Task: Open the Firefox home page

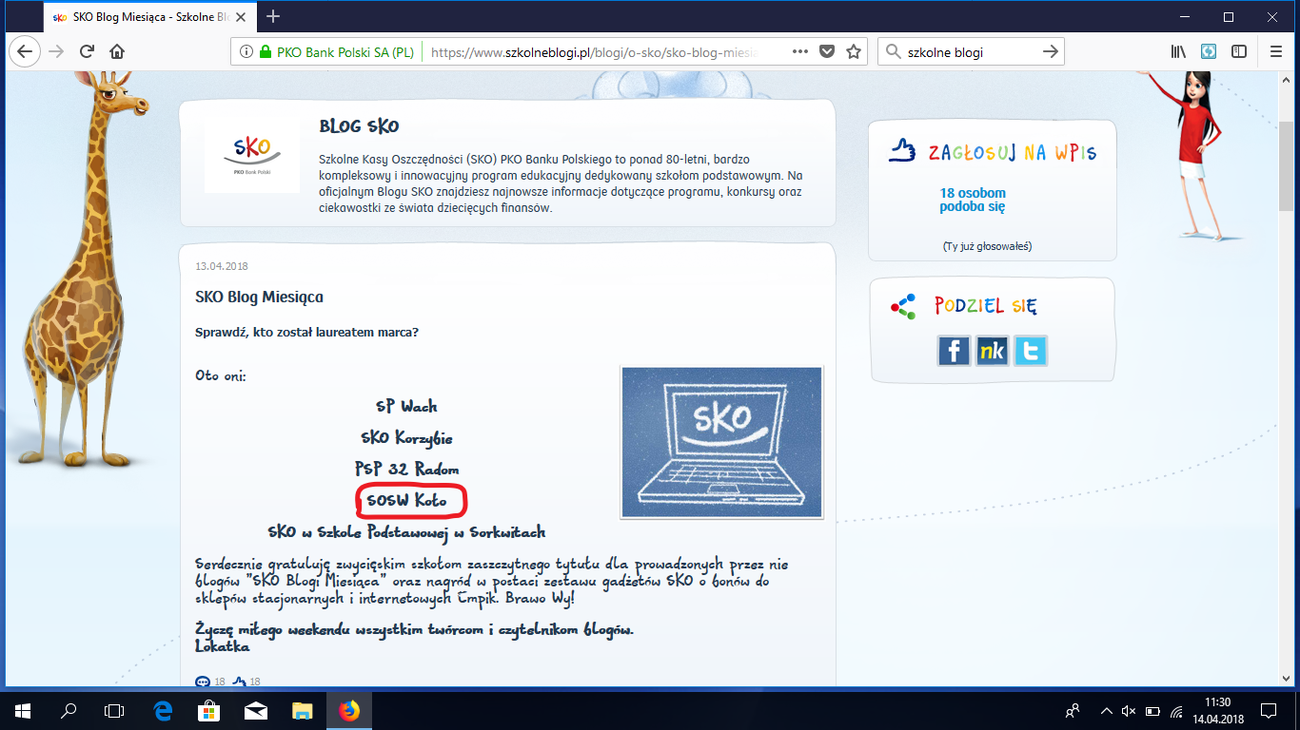Action: point(117,51)
